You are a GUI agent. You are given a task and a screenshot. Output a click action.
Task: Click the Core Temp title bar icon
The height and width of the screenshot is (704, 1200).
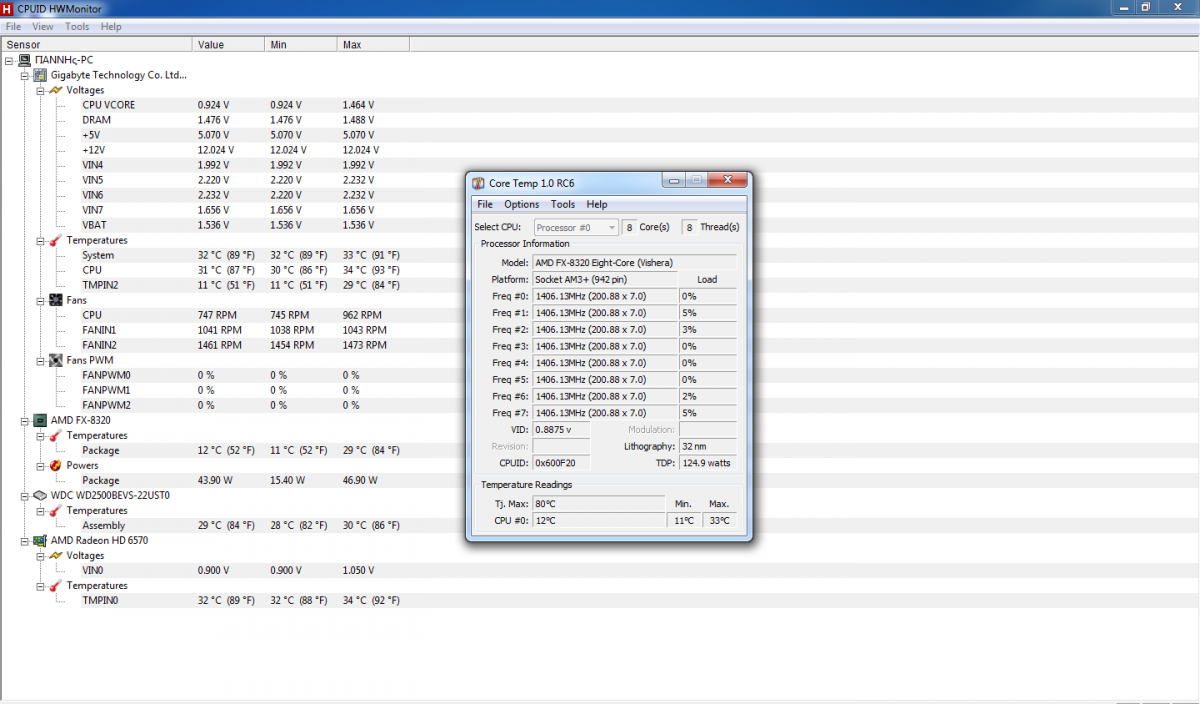(x=478, y=183)
